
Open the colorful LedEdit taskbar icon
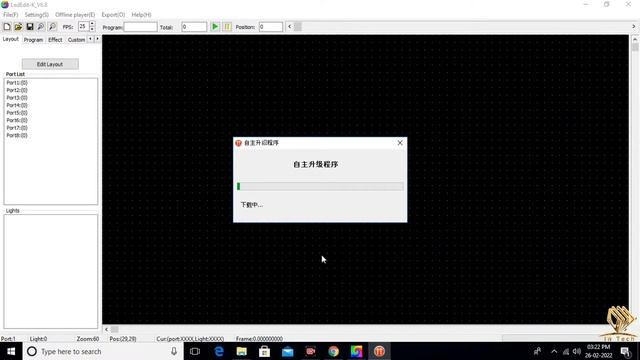[356, 351]
